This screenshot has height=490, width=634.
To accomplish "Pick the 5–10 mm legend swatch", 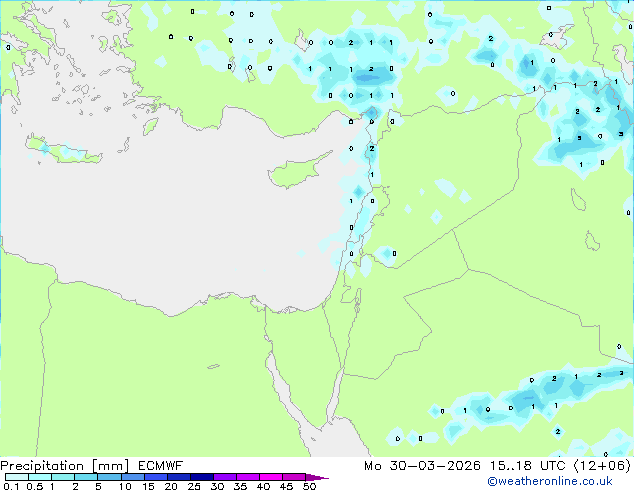I will pos(109,477).
